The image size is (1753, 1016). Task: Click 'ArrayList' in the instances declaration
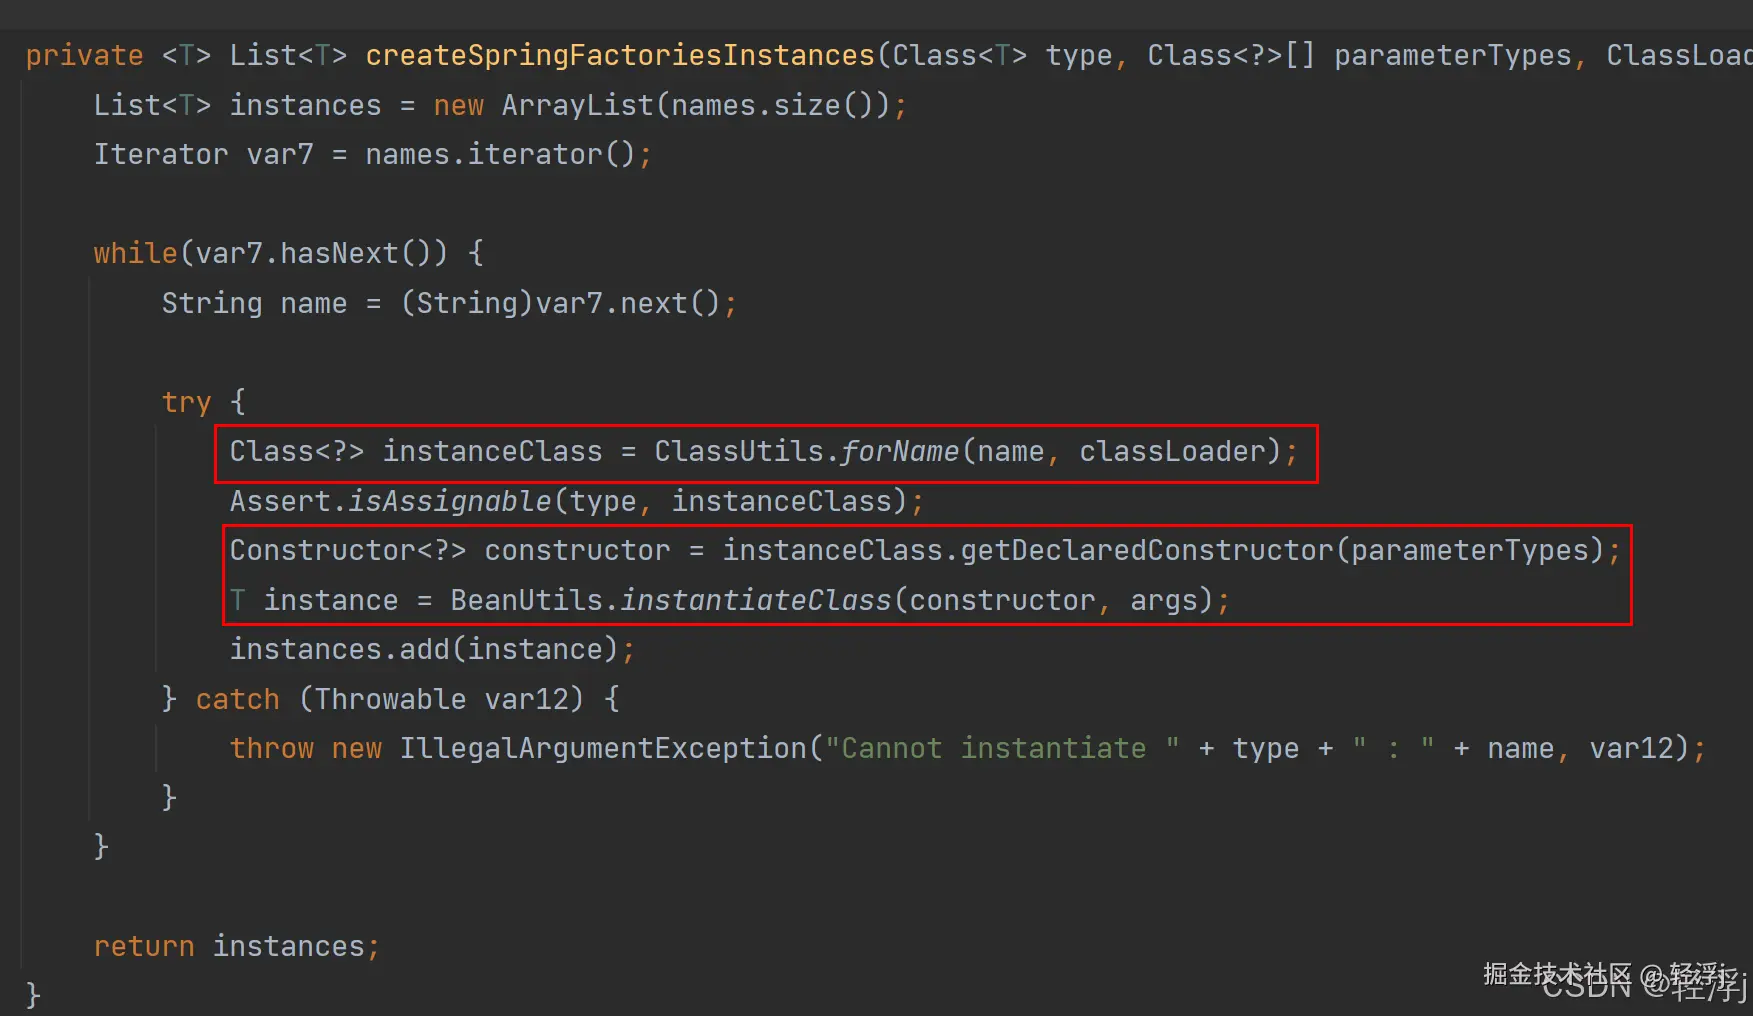[578, 105]
